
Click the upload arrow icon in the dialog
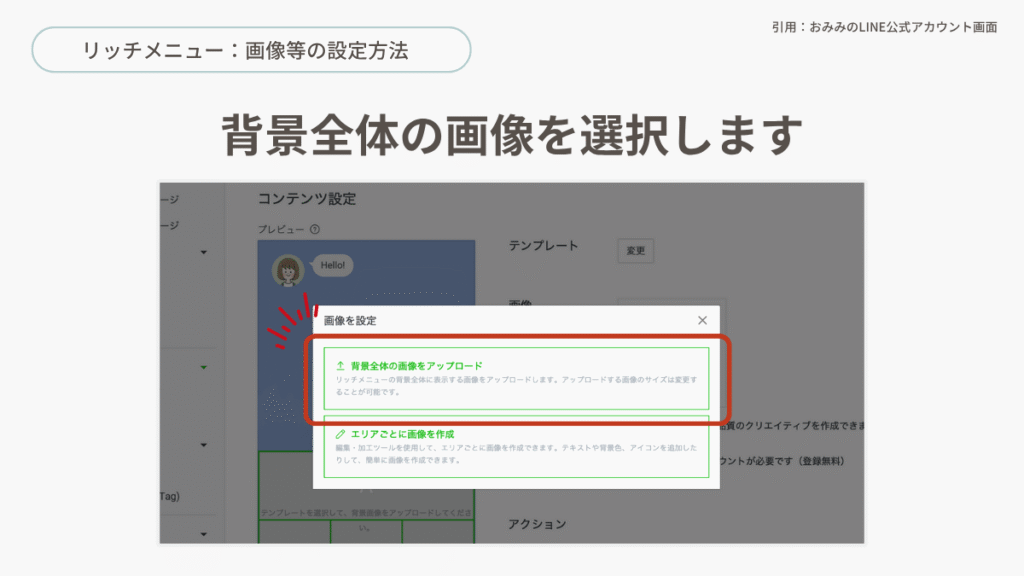[x=341, y=366]
